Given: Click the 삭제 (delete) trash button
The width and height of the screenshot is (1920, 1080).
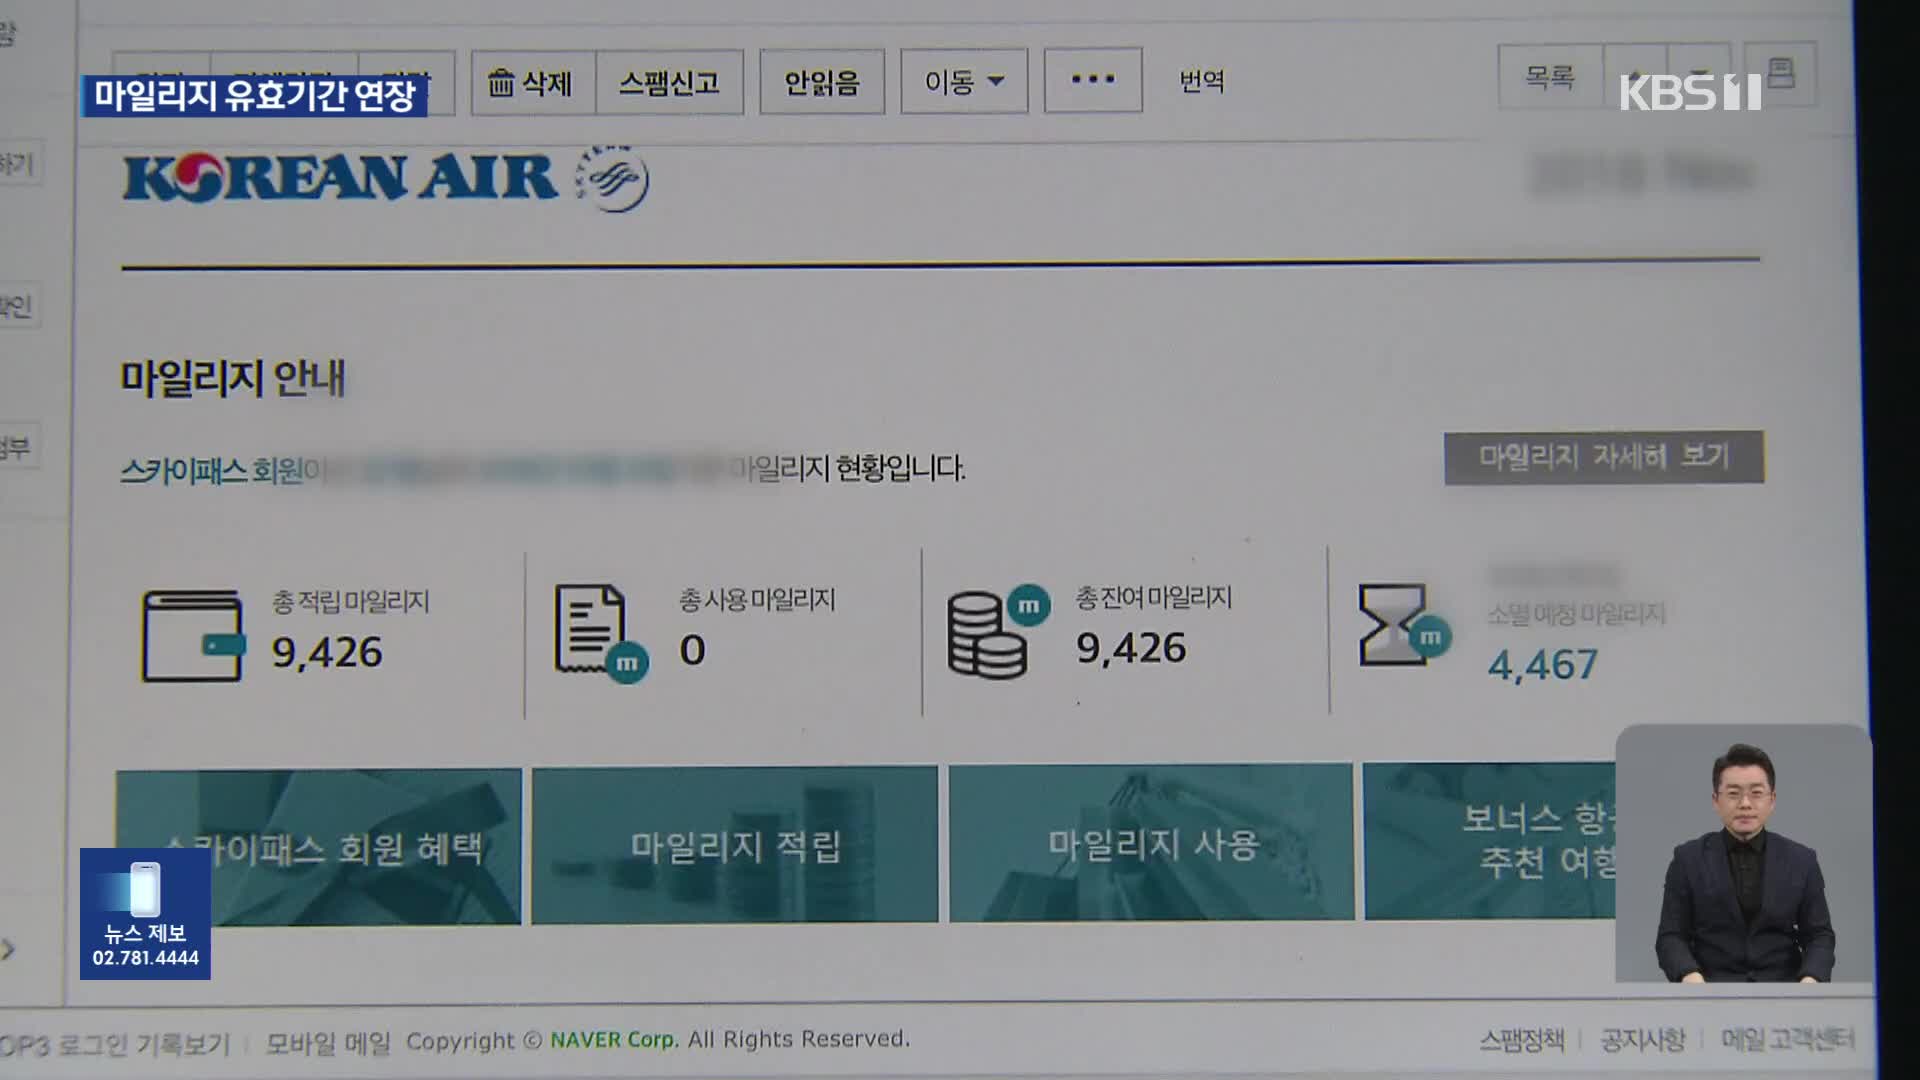Looking at the screenshot, I should [533, 82].
